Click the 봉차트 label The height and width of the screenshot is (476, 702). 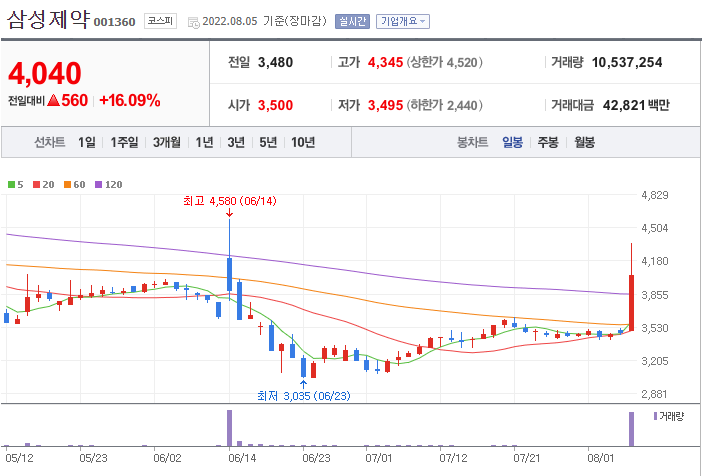click(x=472, y=142)
